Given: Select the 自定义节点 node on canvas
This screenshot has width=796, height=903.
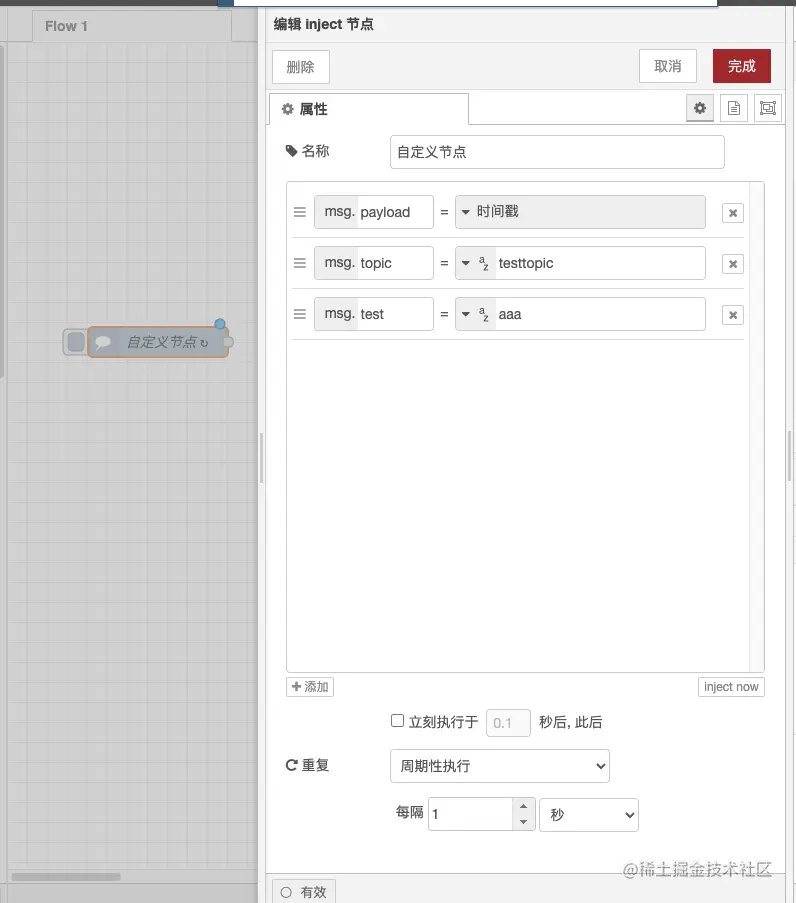Looking at the screenshot, I should (x=158, y=342).
